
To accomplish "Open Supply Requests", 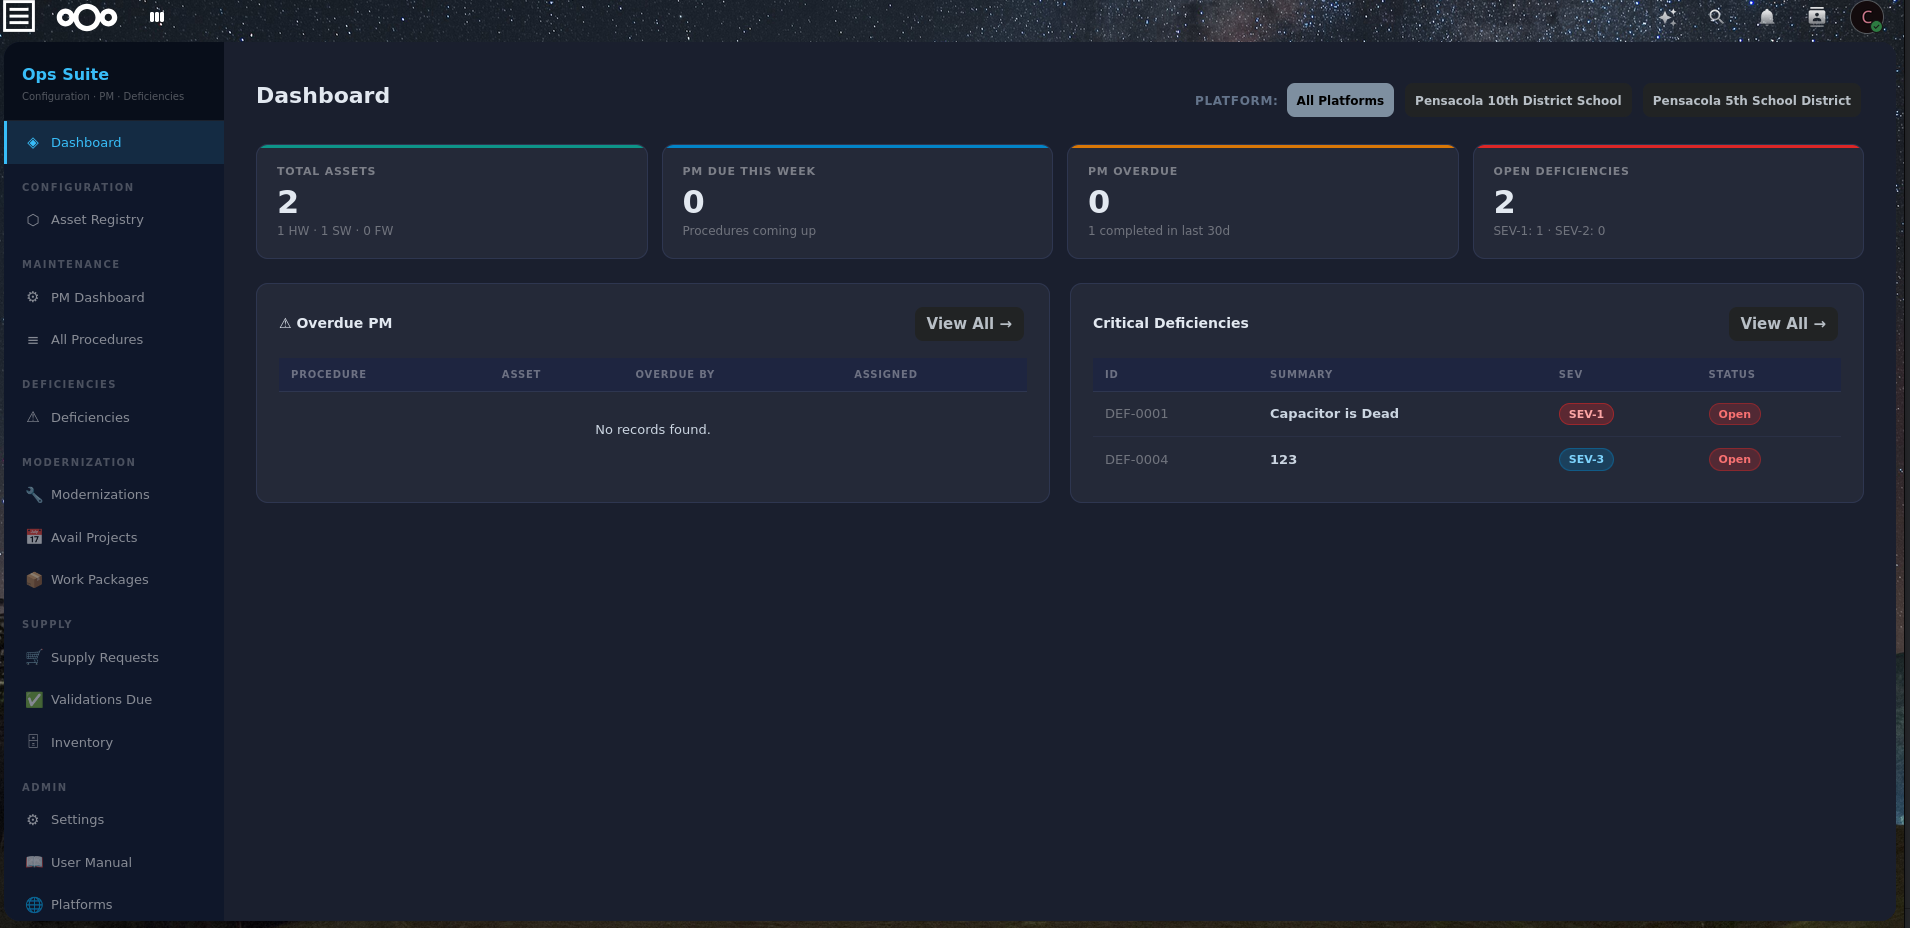I will (x=114, y=658).
